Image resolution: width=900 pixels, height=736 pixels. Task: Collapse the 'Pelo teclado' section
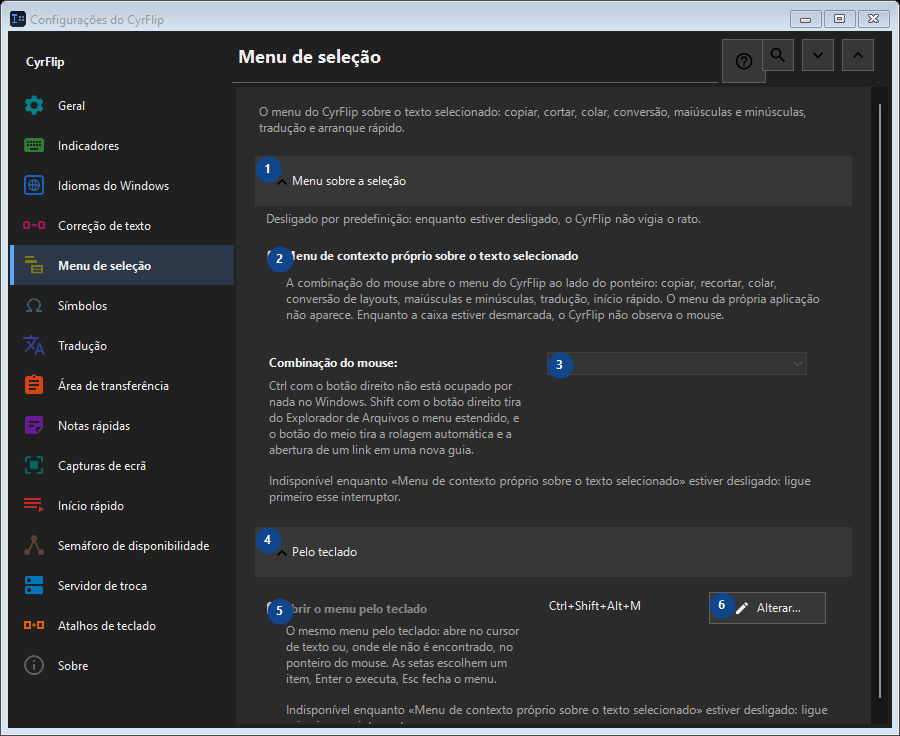click(x=553, y=552)
